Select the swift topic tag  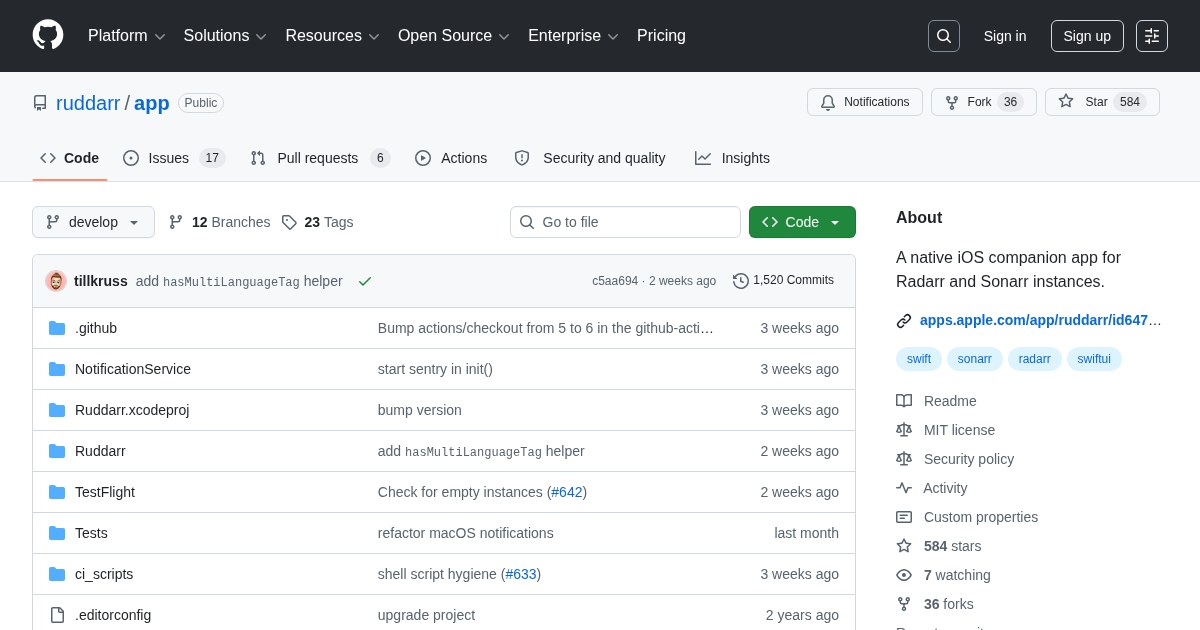919,359
